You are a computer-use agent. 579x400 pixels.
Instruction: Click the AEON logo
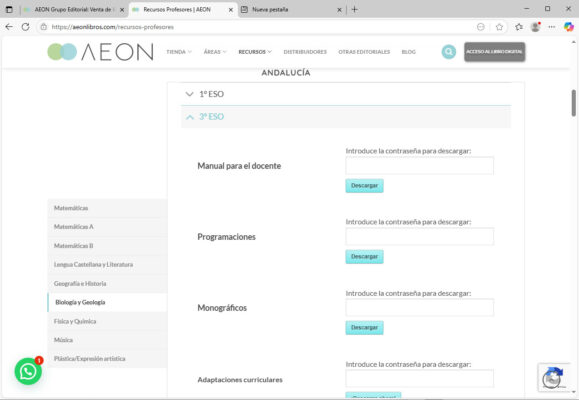100,52
